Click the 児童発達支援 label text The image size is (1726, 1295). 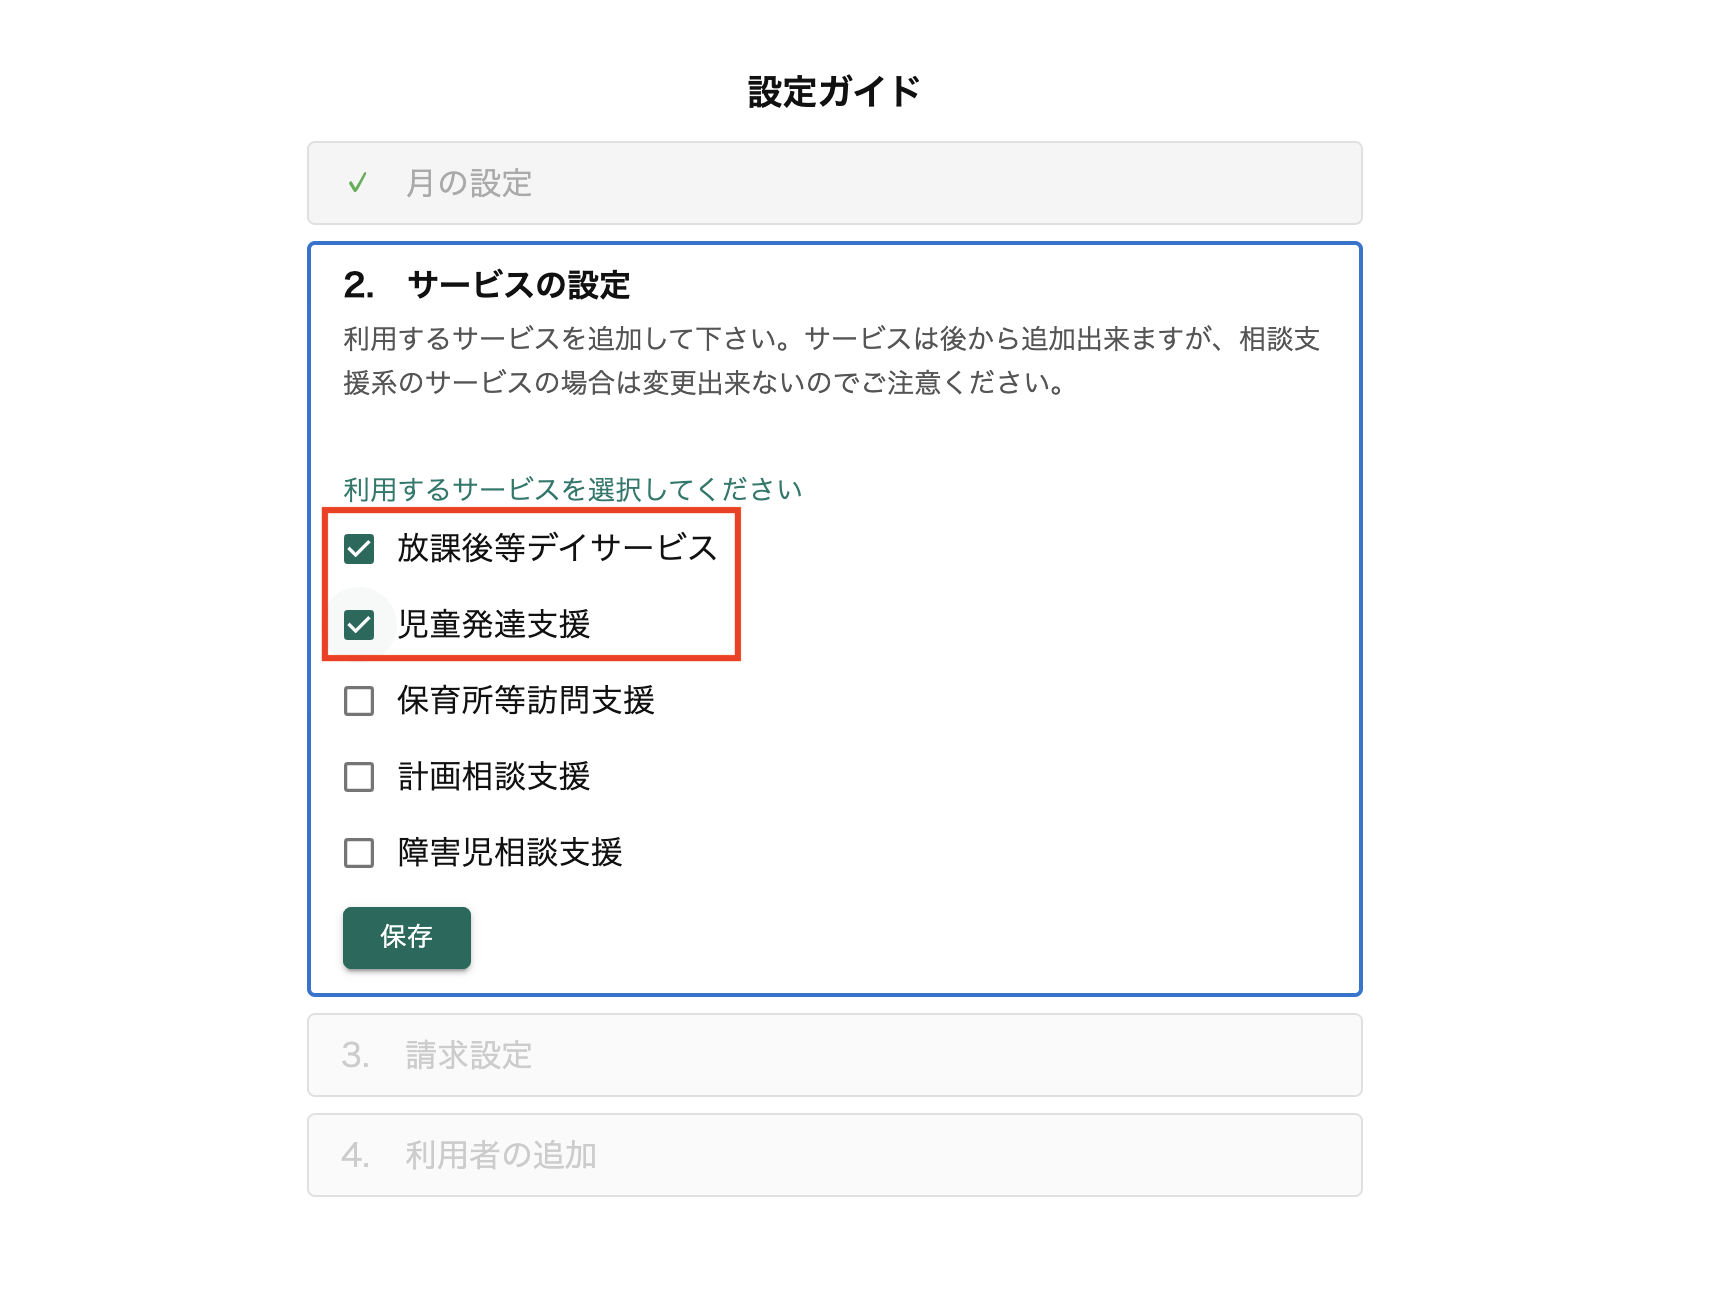pos(494,625)
